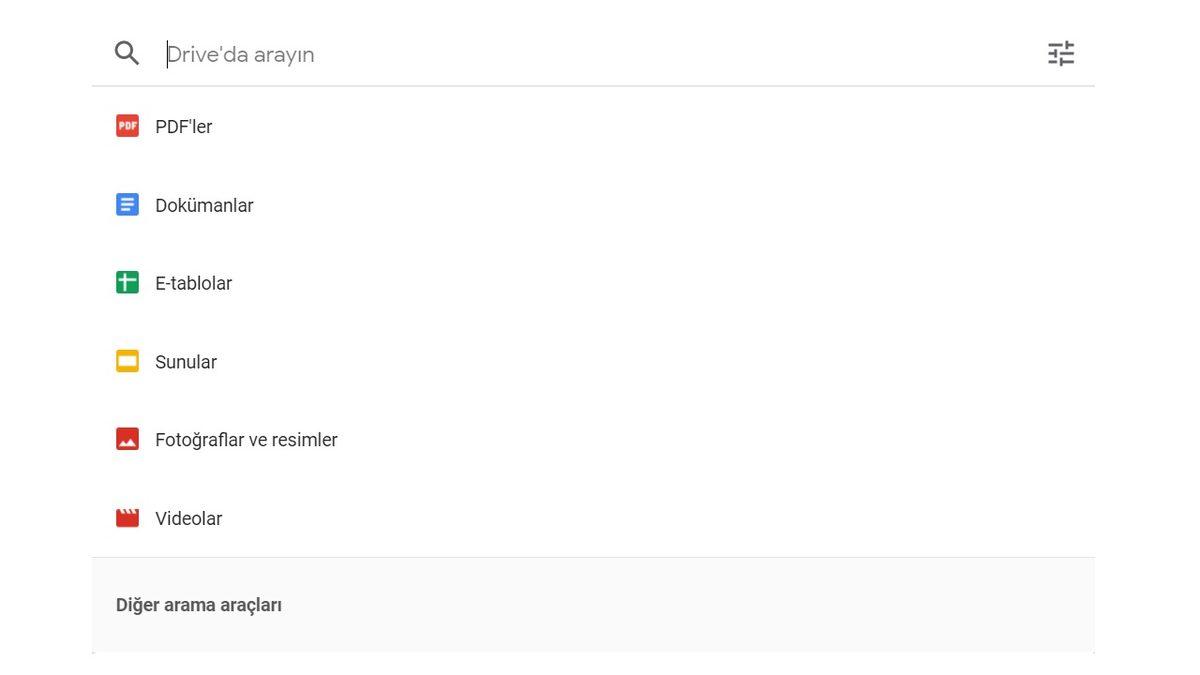Dismiss suggestions by clicking outside the panel
The height and width of the screenshot is (675, 1200).
coord(1150,400)
